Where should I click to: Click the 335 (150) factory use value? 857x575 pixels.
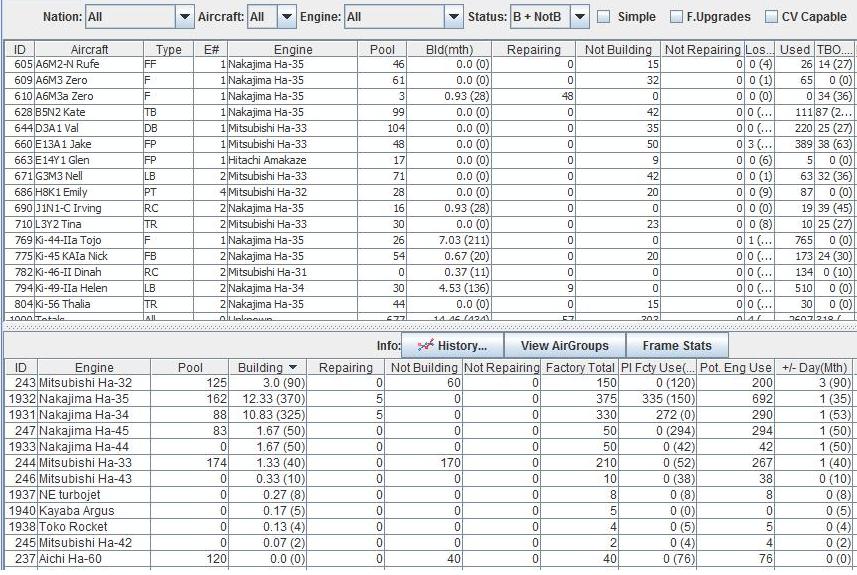pyautogui.click(x=668, y=398)
